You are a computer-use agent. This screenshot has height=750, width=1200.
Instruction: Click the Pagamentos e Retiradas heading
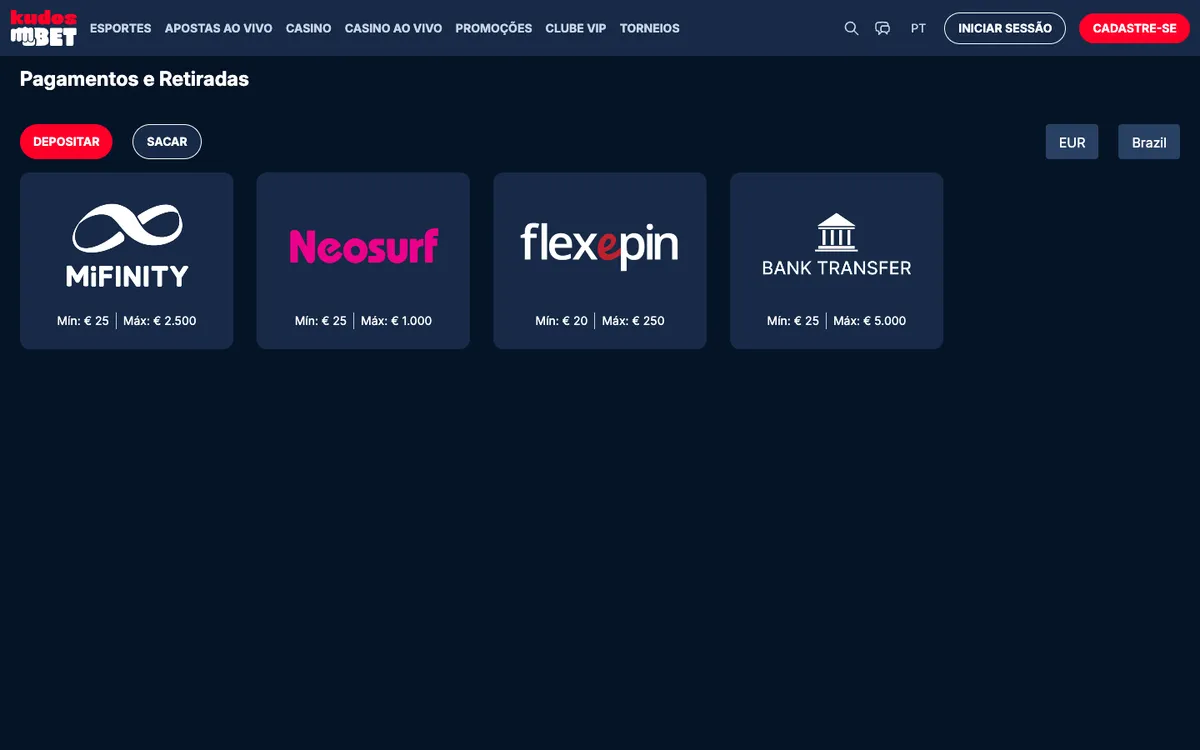pos(134,79)
